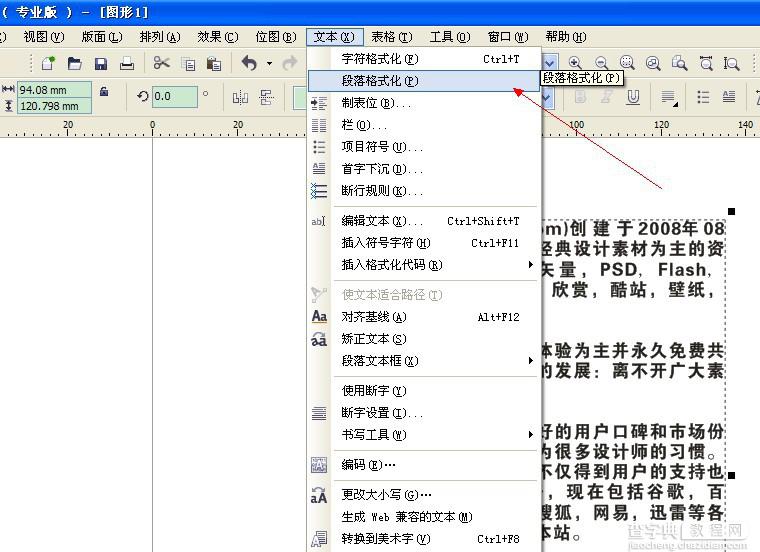Choose 编辑文本(X)... menu entry
The width and height of the screenshot is (760, 552).
click(424, 221)
